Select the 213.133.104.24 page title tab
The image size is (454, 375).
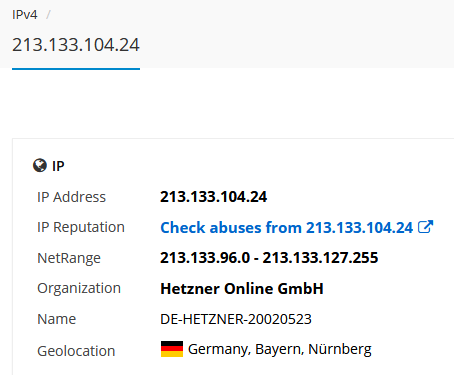[76, 45]
